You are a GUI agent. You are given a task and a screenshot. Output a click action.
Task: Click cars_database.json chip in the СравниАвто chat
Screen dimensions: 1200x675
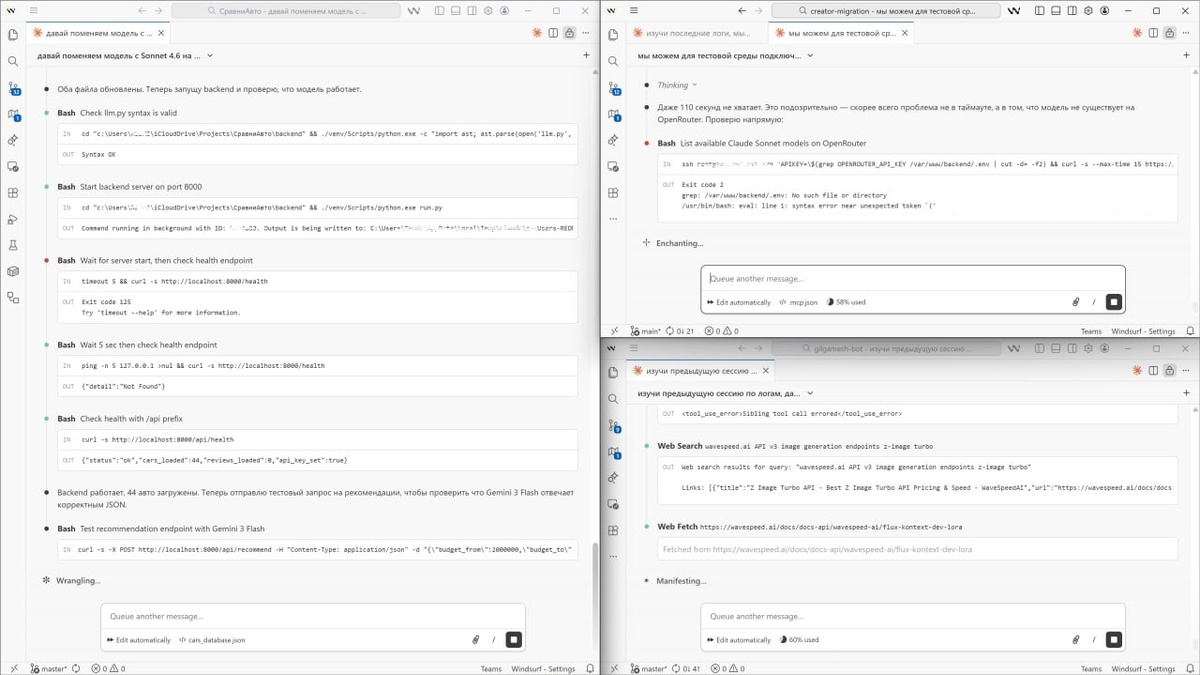[x=211, y=640]
